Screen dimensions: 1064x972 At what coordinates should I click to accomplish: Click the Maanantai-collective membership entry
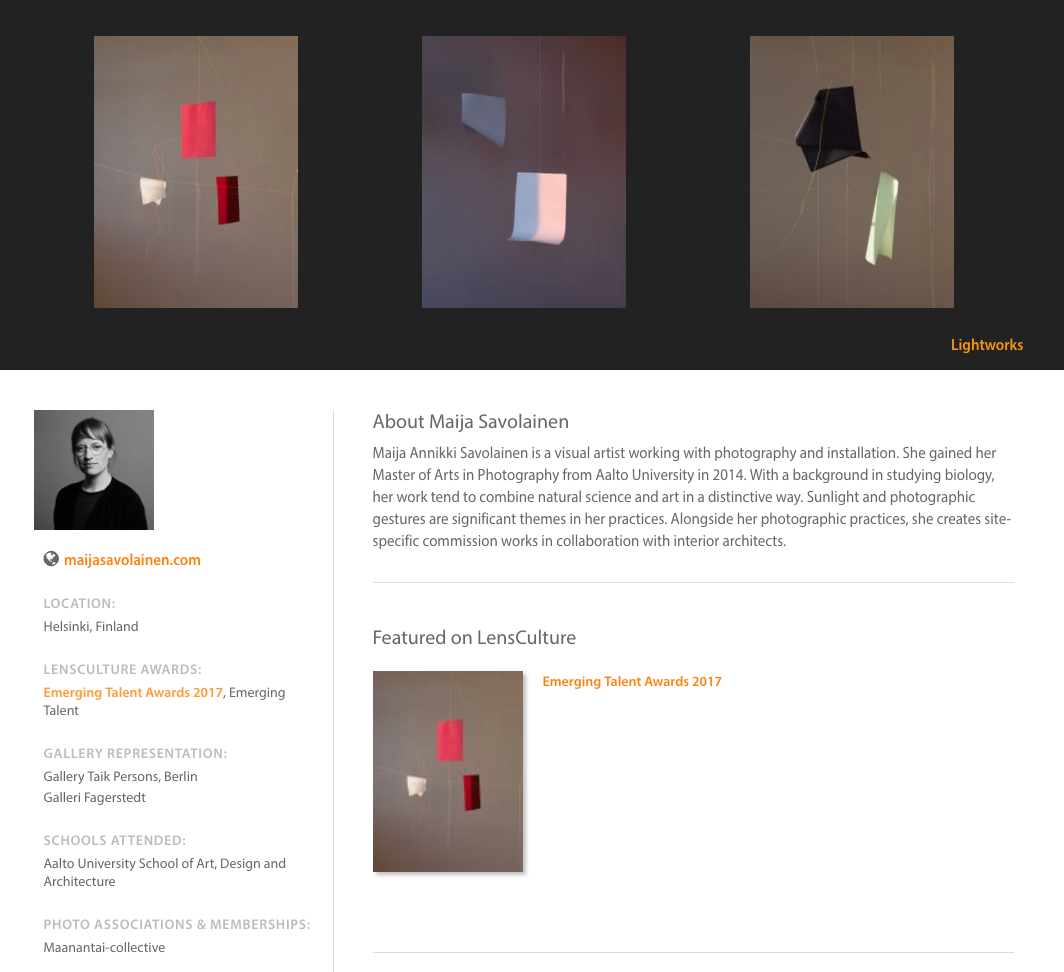[x=104, y=948]
